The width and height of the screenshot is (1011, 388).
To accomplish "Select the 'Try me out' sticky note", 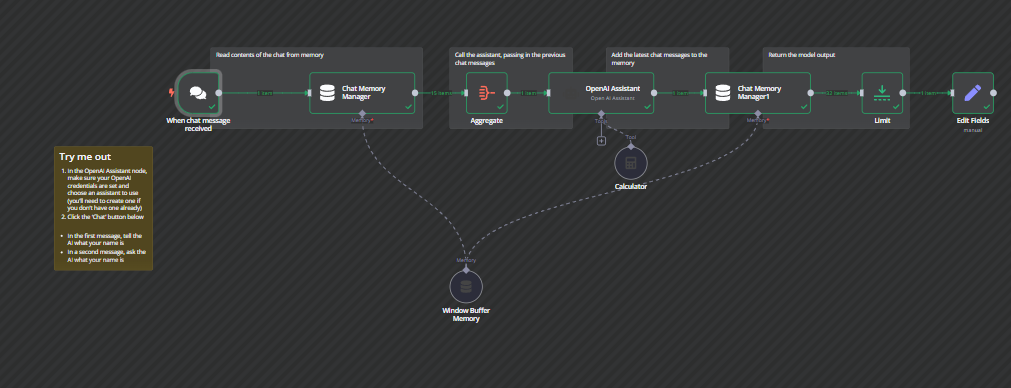I will point(104,208).
